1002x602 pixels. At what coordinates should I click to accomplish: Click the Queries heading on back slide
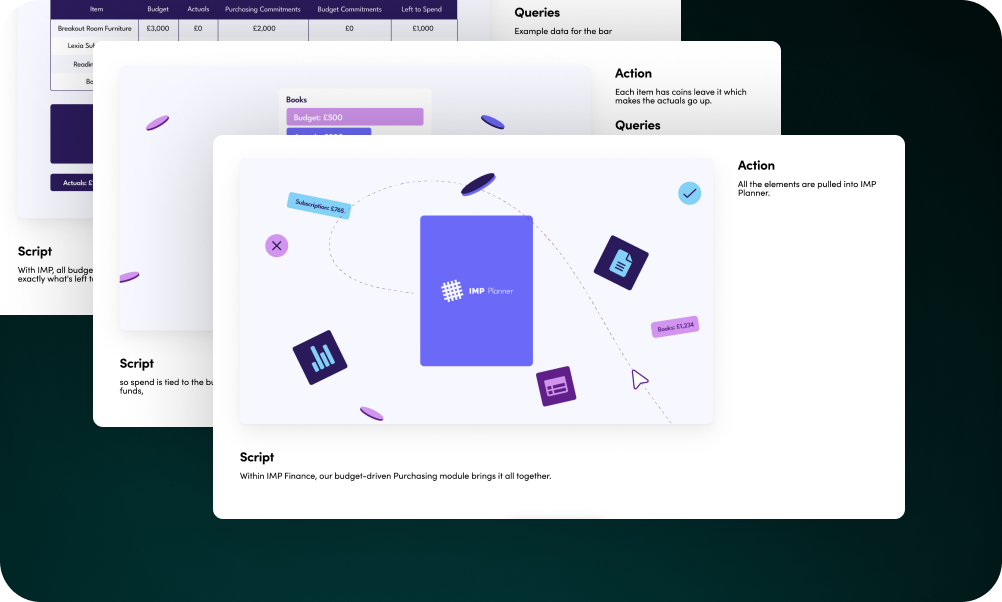[537, 13]
